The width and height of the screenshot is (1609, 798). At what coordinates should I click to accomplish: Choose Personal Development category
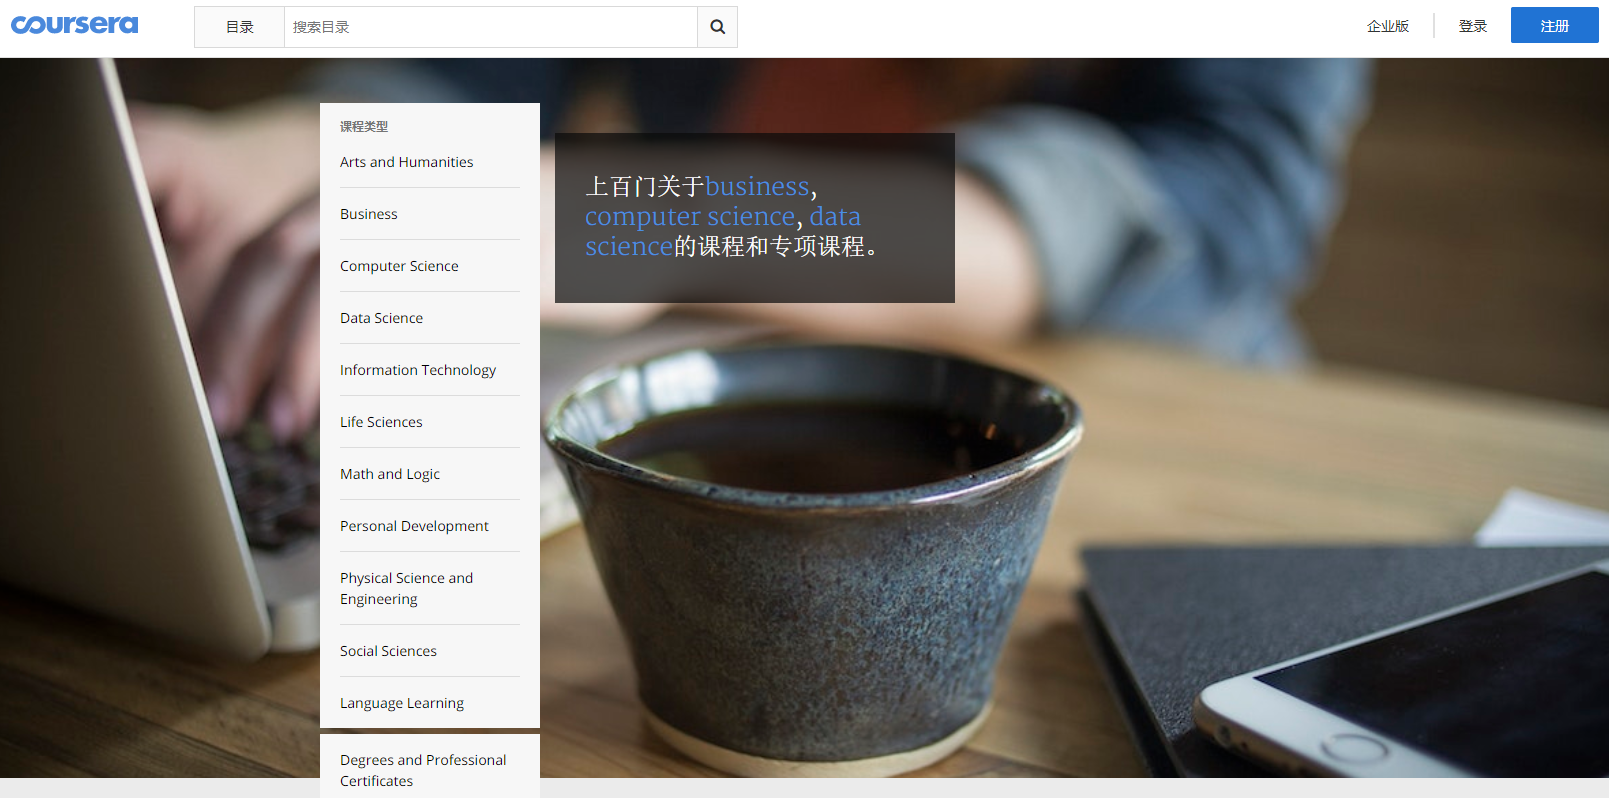click(414, 526)
